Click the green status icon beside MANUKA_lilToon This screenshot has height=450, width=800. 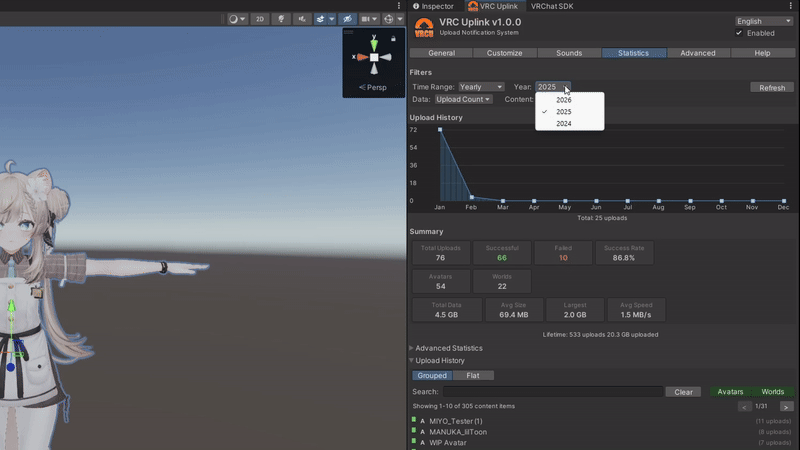pyautogui.click(x=414, y=431)
